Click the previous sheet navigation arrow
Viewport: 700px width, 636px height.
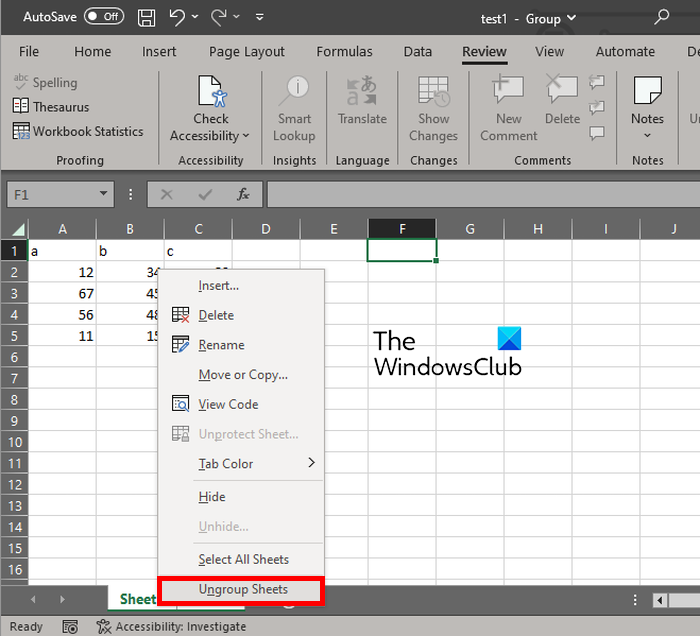(x=33, y=599)
